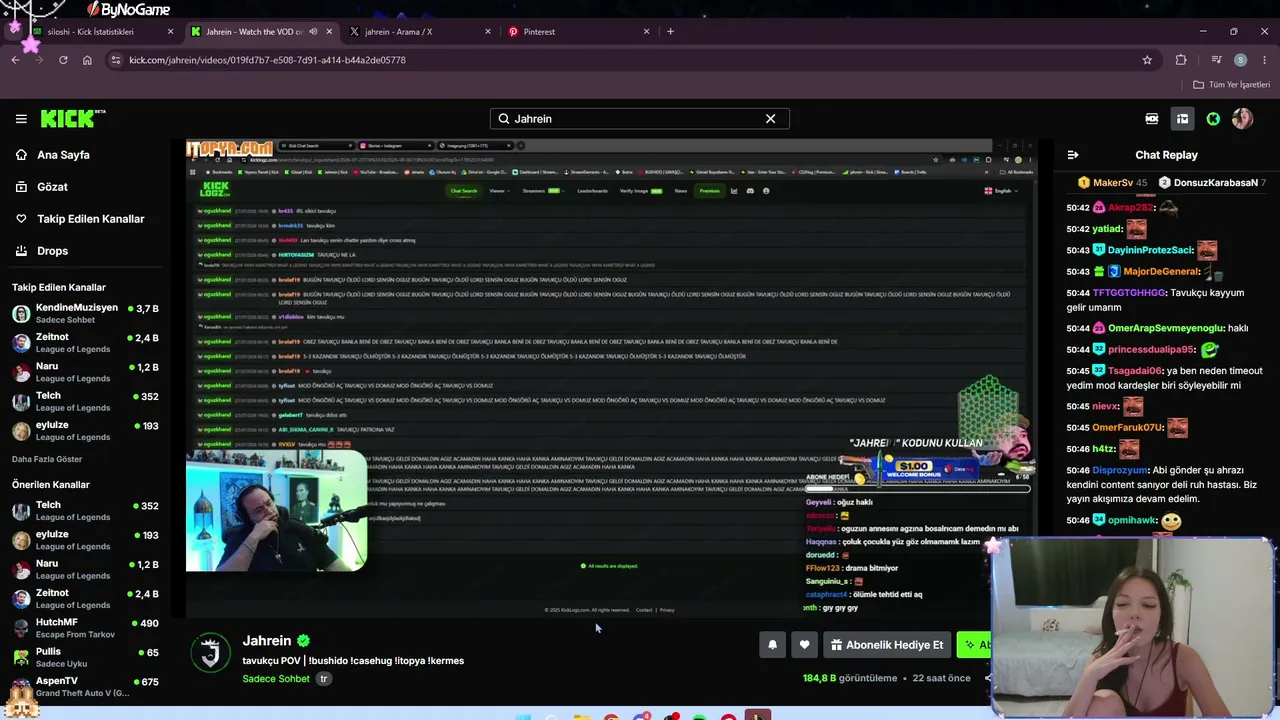This screenshot has width=1280, height=720.
Task: Click the first header icon beside the user avatar
Action: tap(1152, 119)
